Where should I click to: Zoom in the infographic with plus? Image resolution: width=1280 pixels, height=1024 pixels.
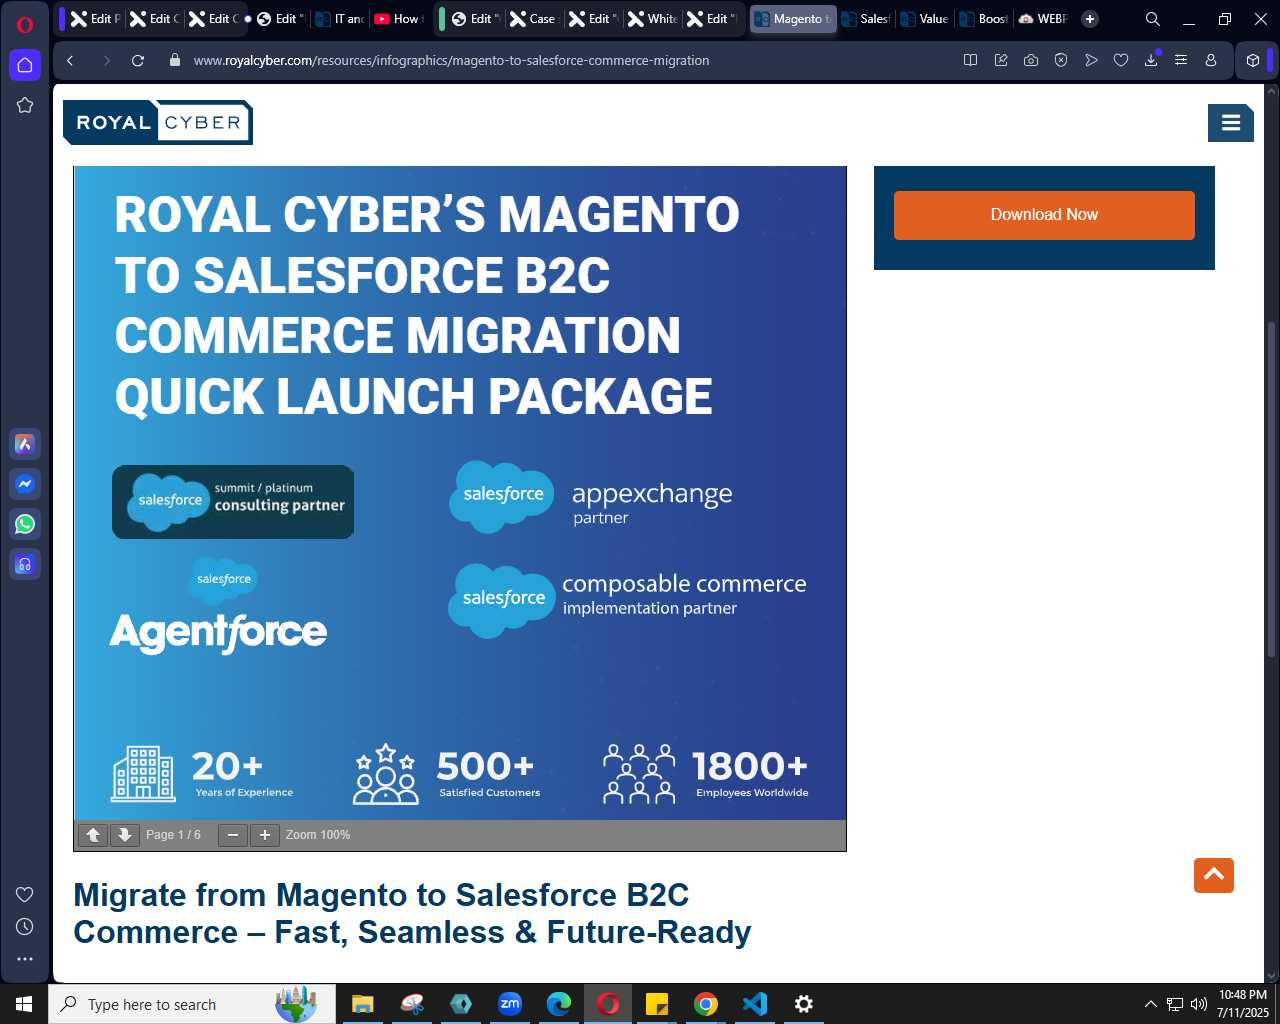(x=265, y=835)
